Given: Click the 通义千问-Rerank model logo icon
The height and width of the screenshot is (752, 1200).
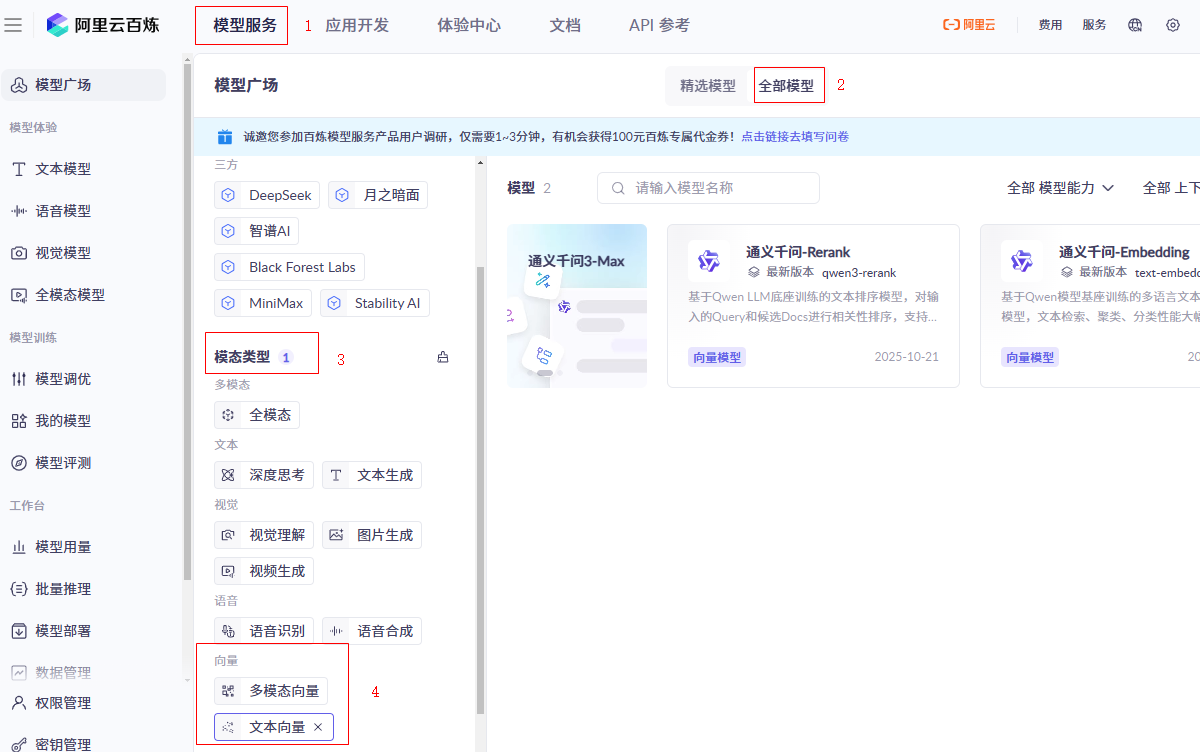Looking at the screenshot, I should (x=709, y=261).
